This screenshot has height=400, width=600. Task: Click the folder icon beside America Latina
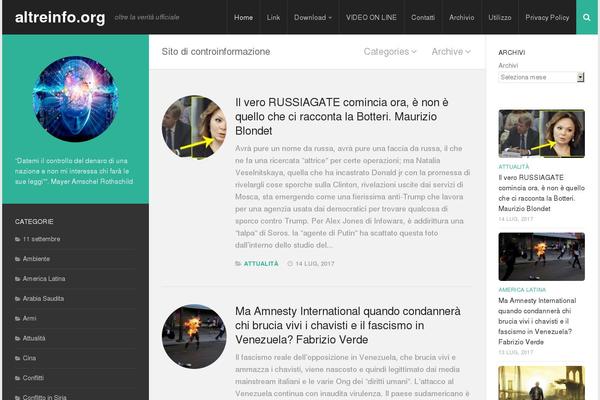point(18,279)
